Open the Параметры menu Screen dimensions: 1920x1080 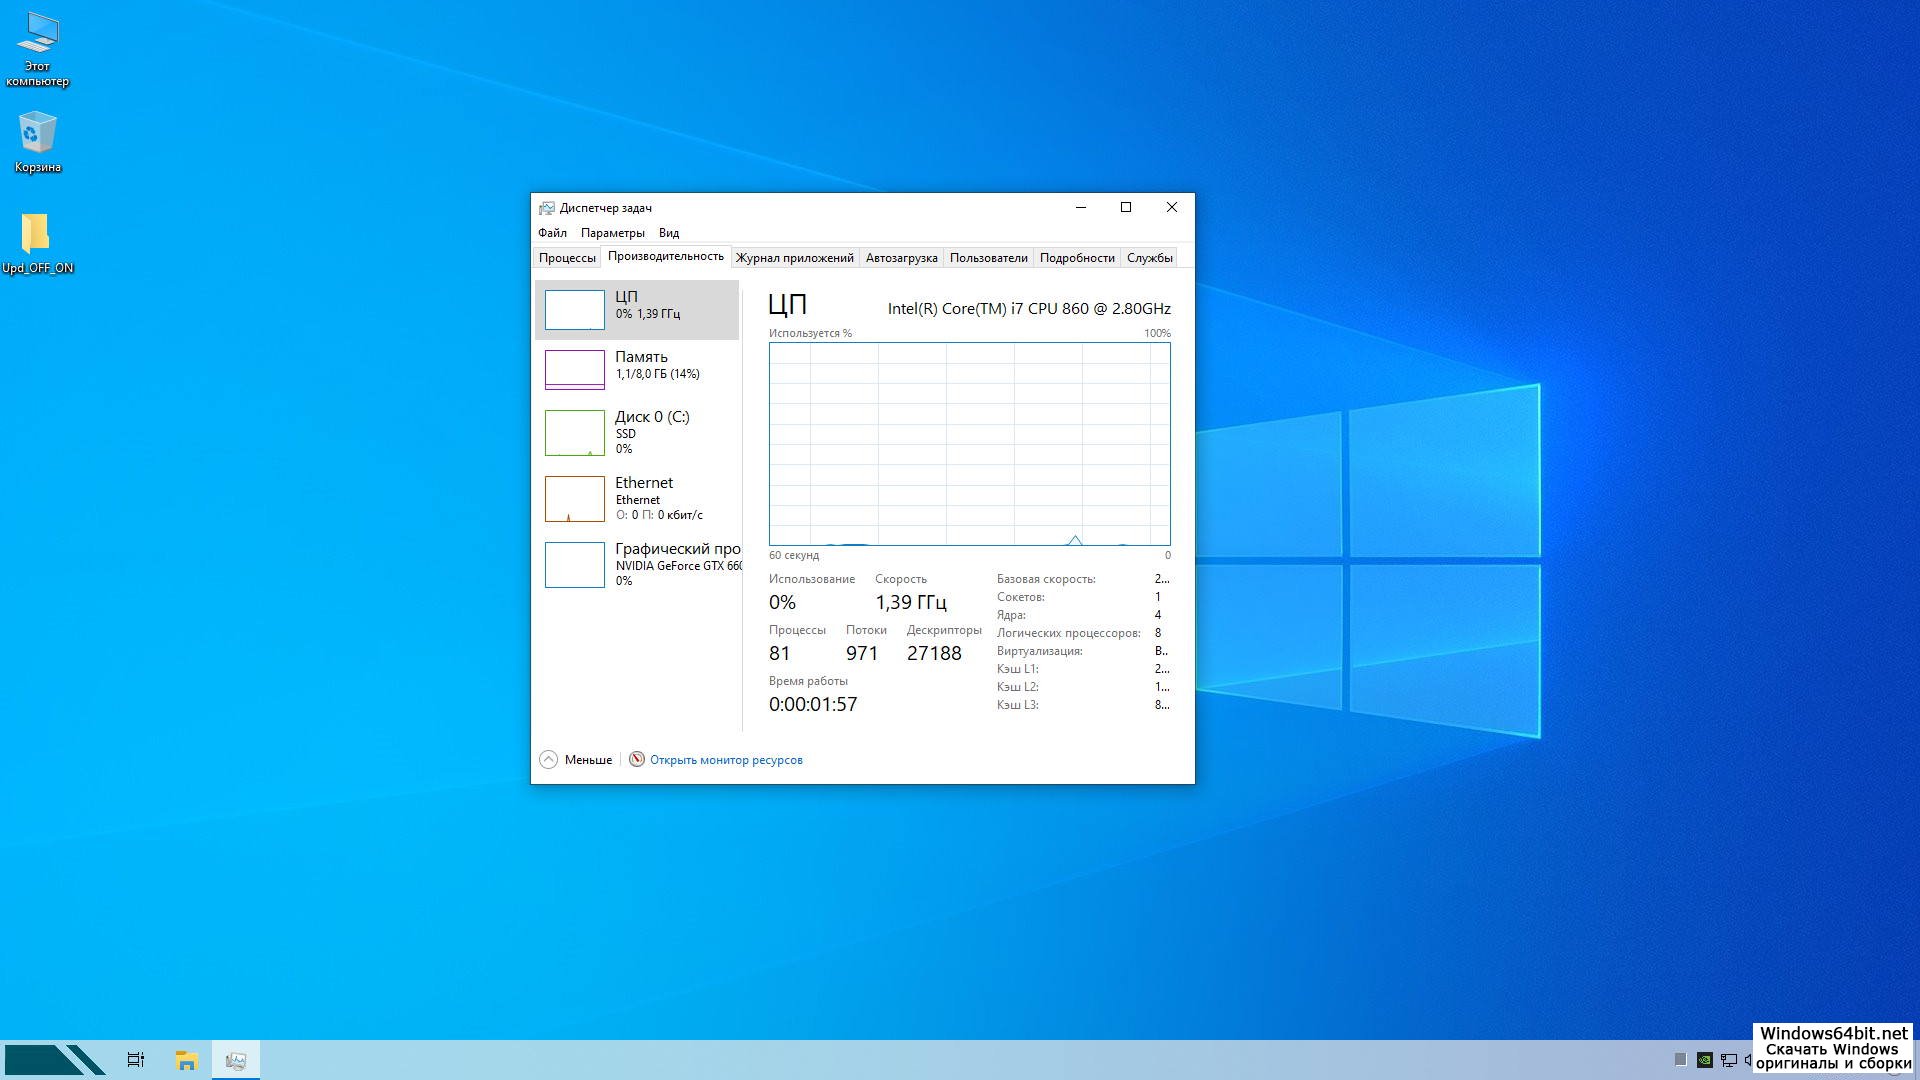612,233
